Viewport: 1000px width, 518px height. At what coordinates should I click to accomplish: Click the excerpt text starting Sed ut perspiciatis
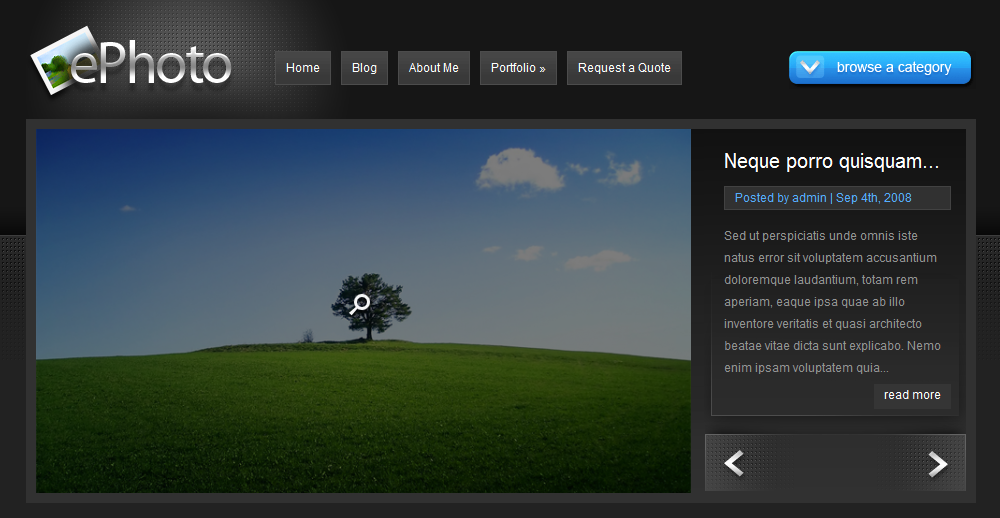click(832, 302)
